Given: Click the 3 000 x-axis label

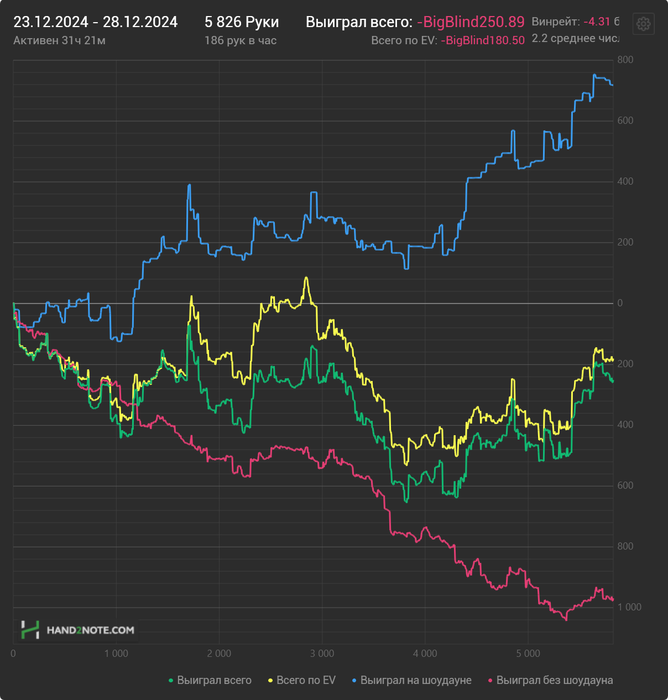Looking at the screenshot, I should tap(320, 653).
